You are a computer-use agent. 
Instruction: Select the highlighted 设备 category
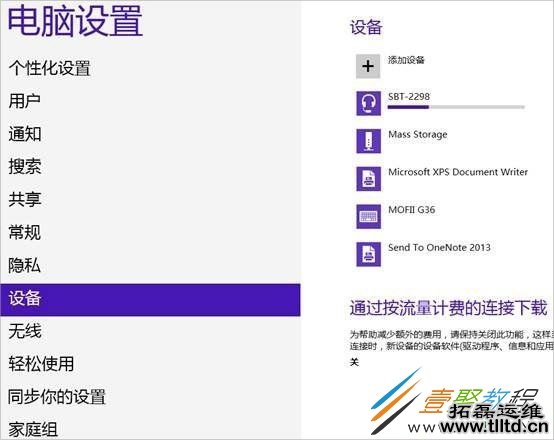150,300
